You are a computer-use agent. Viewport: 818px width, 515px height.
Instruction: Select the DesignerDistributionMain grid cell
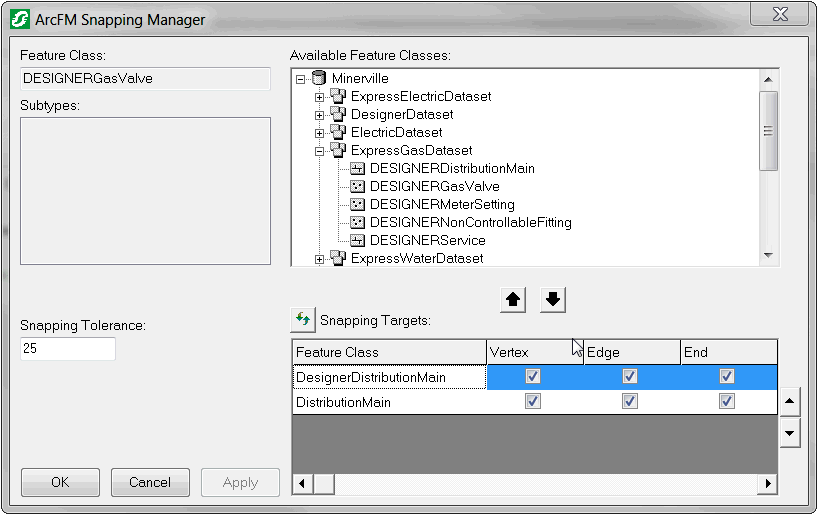[x=389, y=377]
